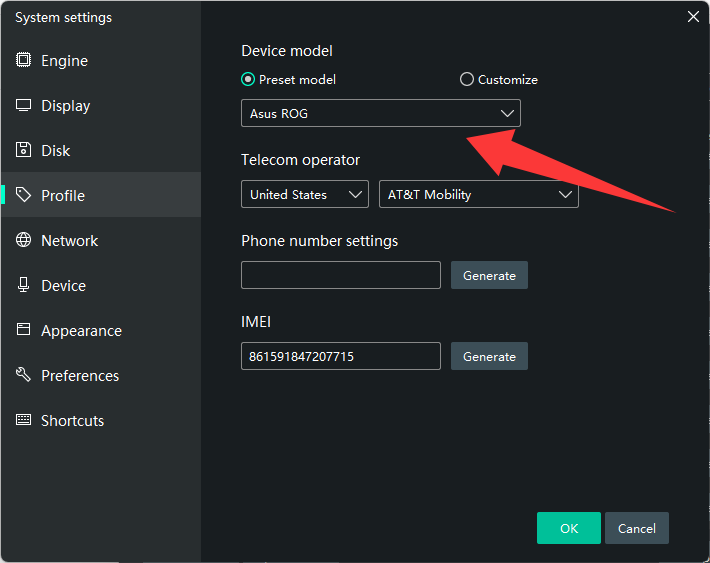Click the Profile tag icon
Viewport: 710px width, 563px height.
tap(23, 195)
